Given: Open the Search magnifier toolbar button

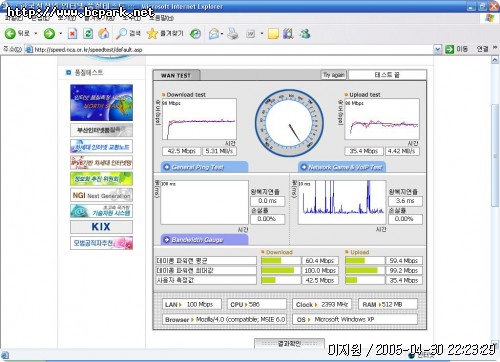Looking at the screenshot, I should pyautogui.click(x=128, y=33).
